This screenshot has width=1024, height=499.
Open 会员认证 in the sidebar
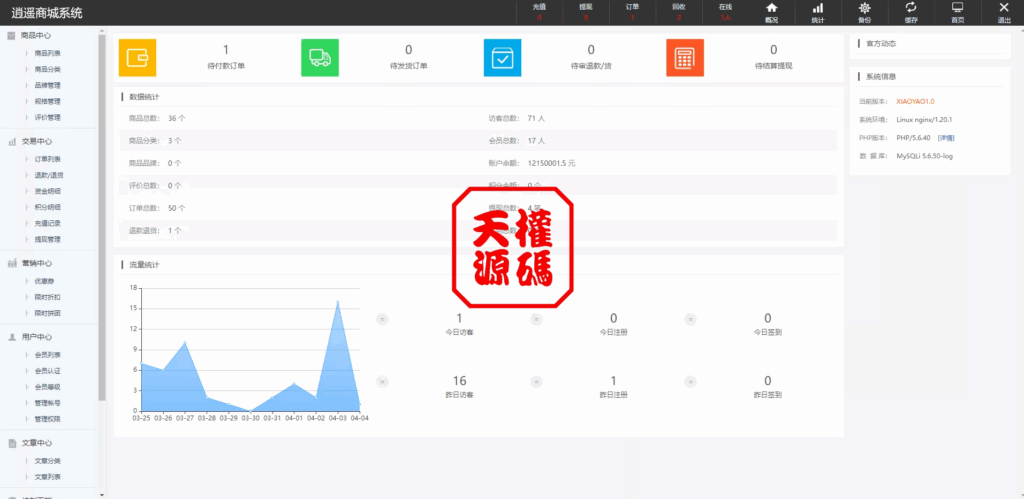click(48, 371)
